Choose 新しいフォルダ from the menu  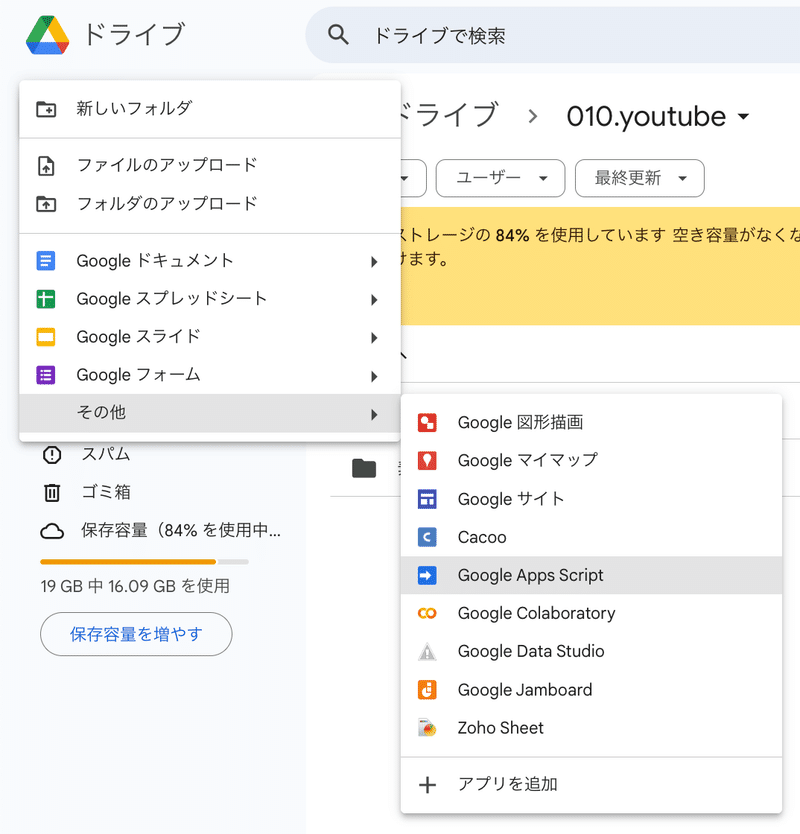(210, 109)
